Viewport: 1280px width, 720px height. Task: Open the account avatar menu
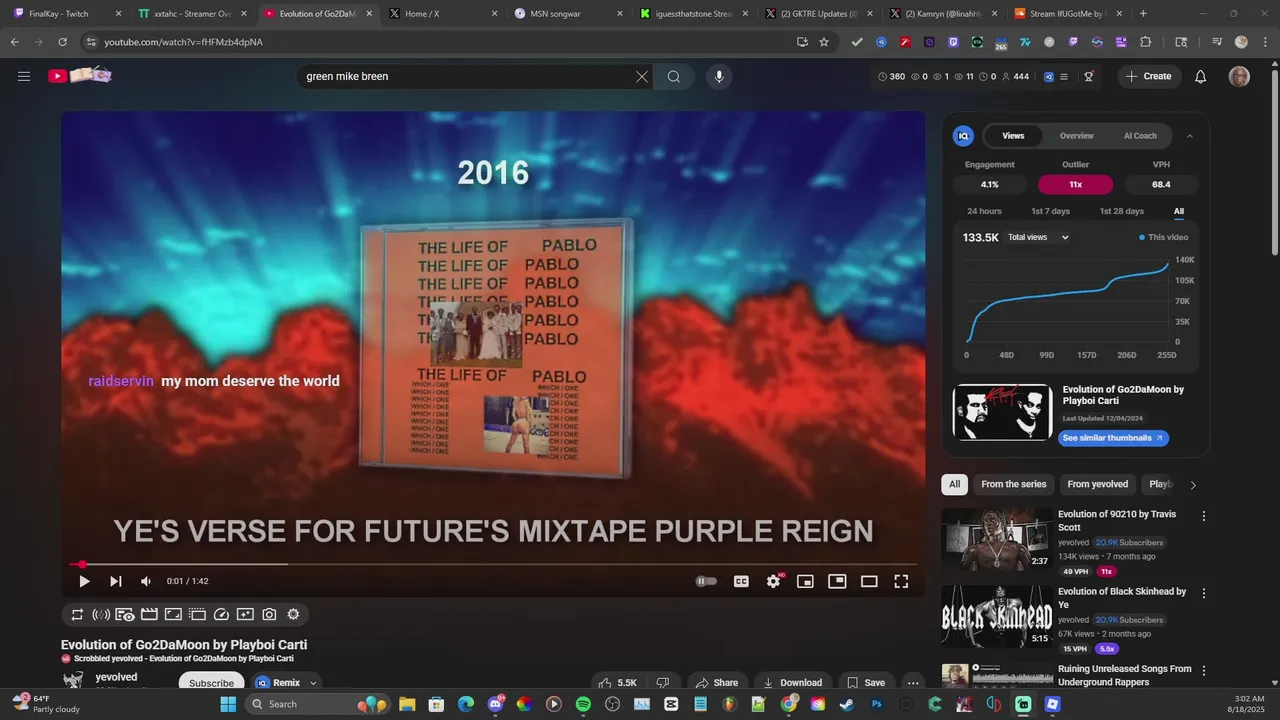(1239, 77)
